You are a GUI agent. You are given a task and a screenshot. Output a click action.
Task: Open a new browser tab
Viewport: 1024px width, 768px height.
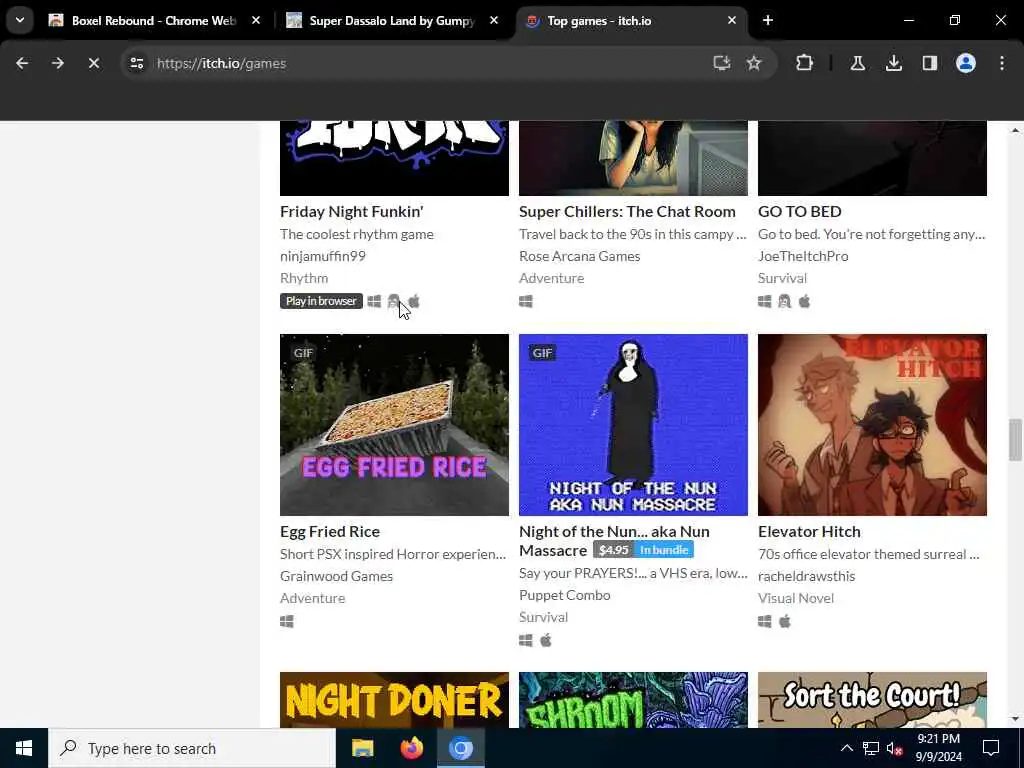768,21
